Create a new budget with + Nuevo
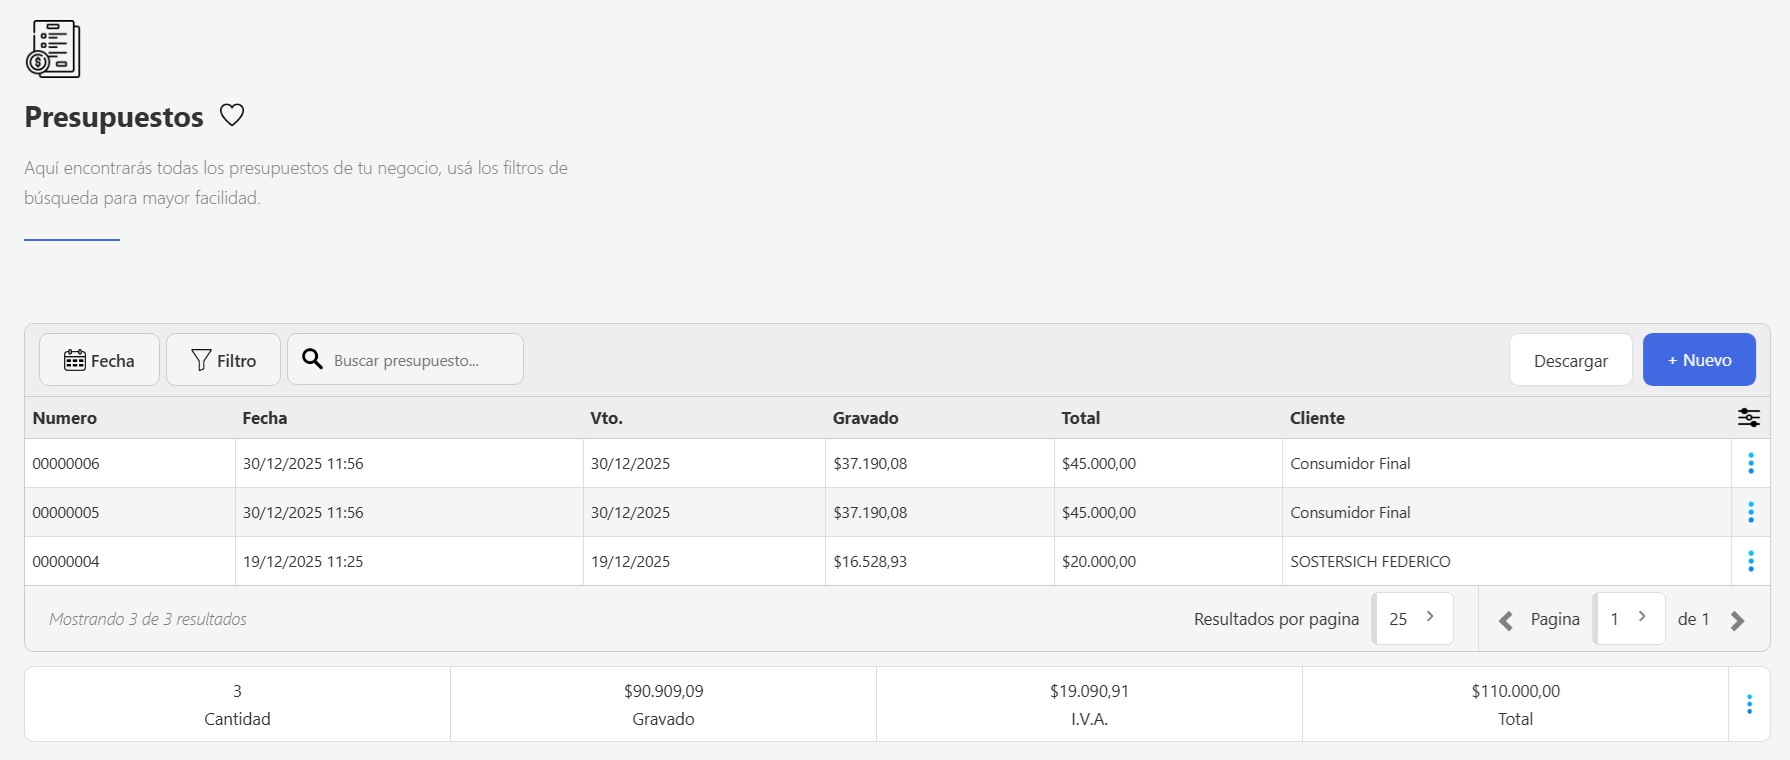The width and height of the screenshot is (1790, 760). [1698, 360]
